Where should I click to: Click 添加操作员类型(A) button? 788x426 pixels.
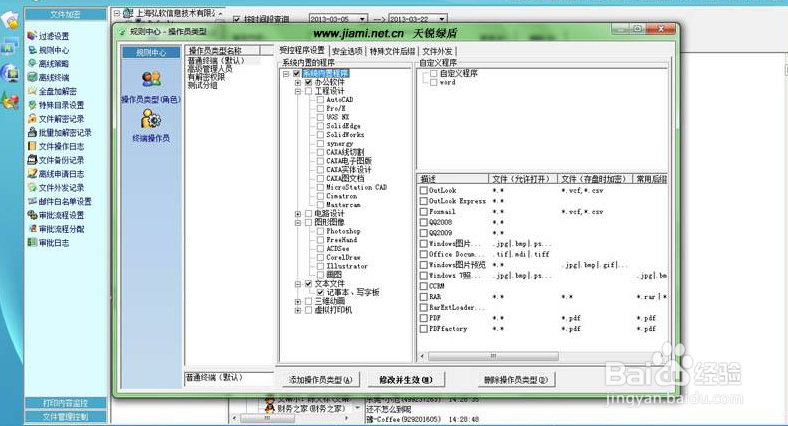pyautogui.click(x=320, y=380)
